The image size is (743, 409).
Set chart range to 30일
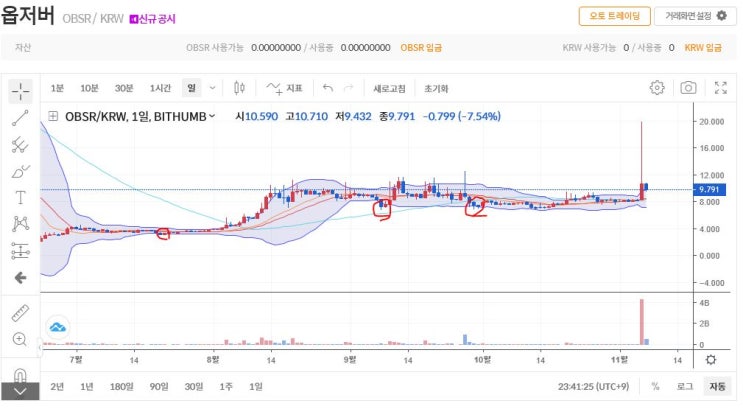194,387
